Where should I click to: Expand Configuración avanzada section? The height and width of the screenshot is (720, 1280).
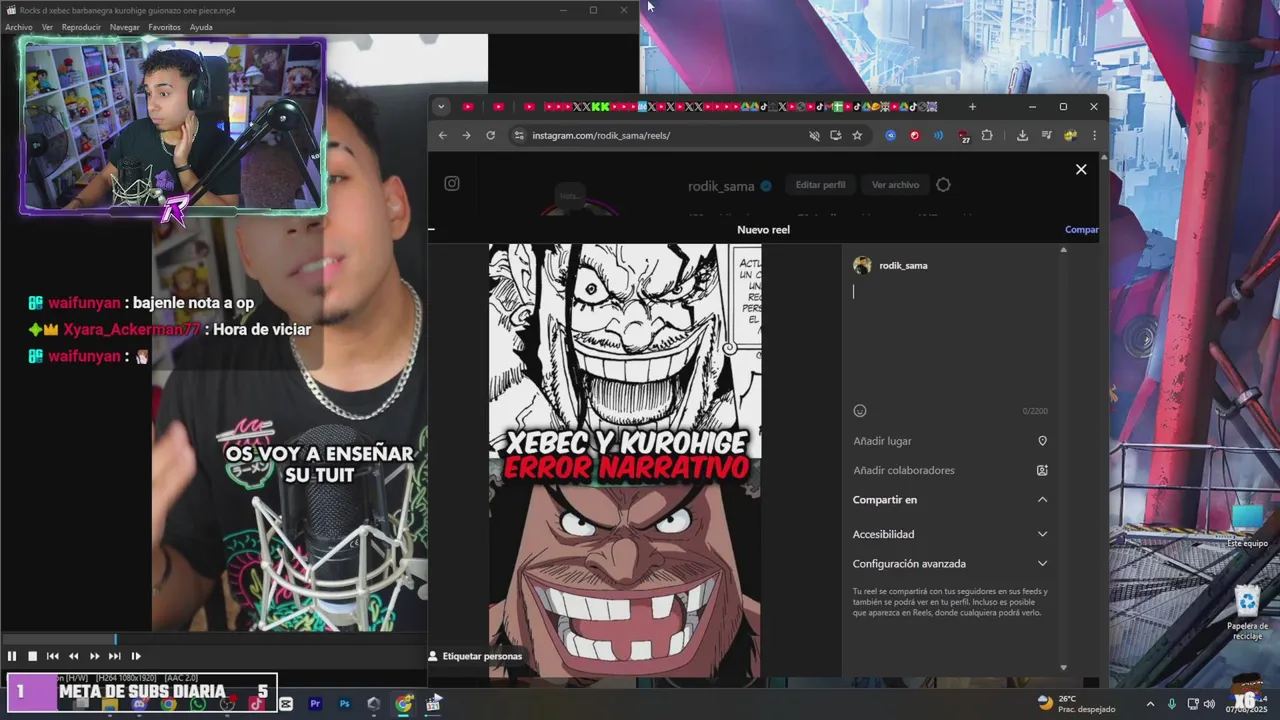point(950,564)
